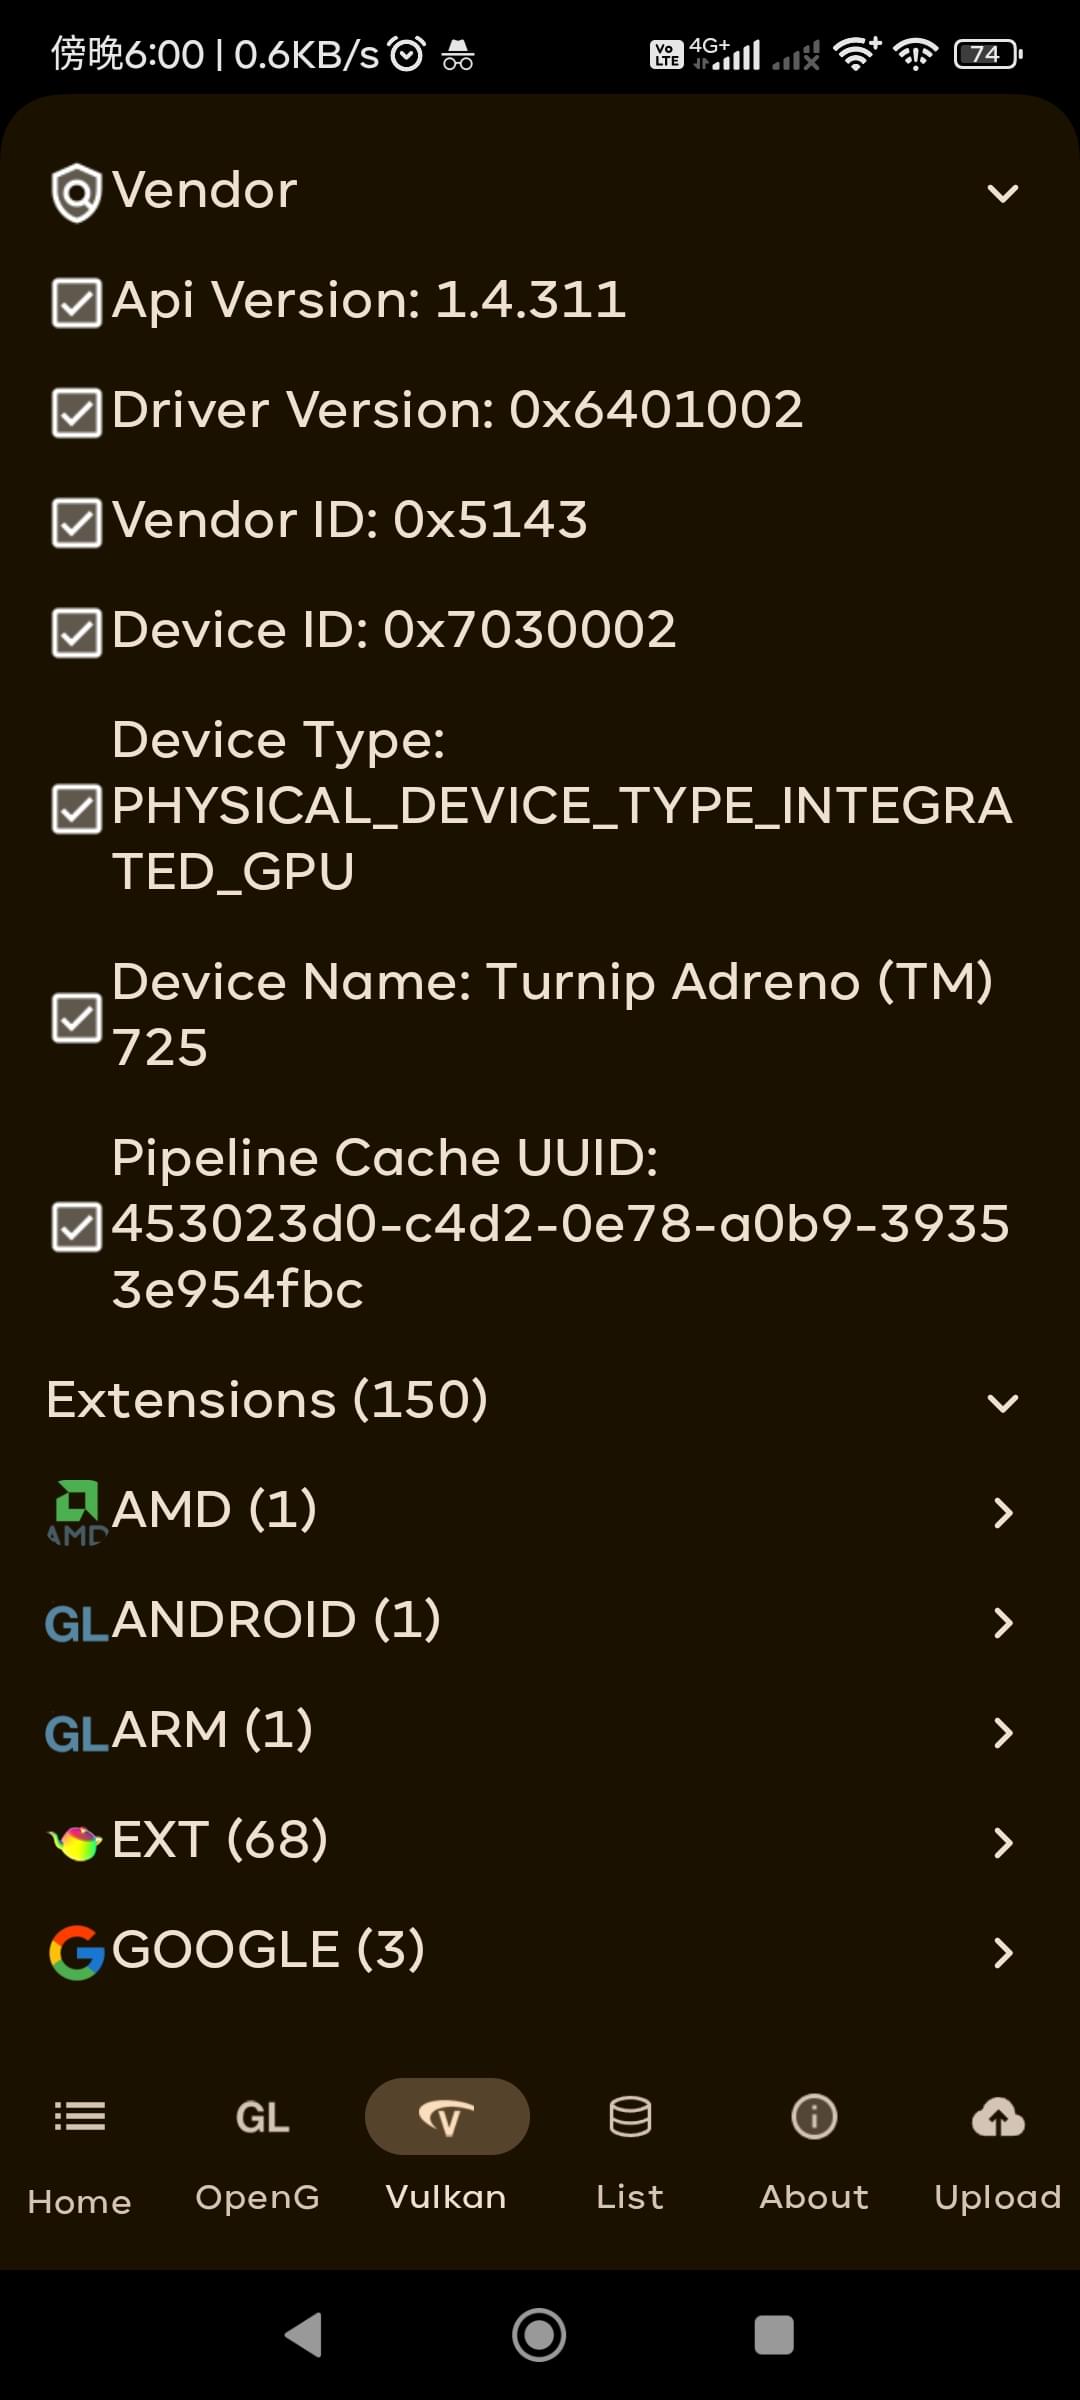The height and width of the screenshot is (2400, 1080).
Task: Tap the Android back navigation button
Action: (x=304, y=2335)
